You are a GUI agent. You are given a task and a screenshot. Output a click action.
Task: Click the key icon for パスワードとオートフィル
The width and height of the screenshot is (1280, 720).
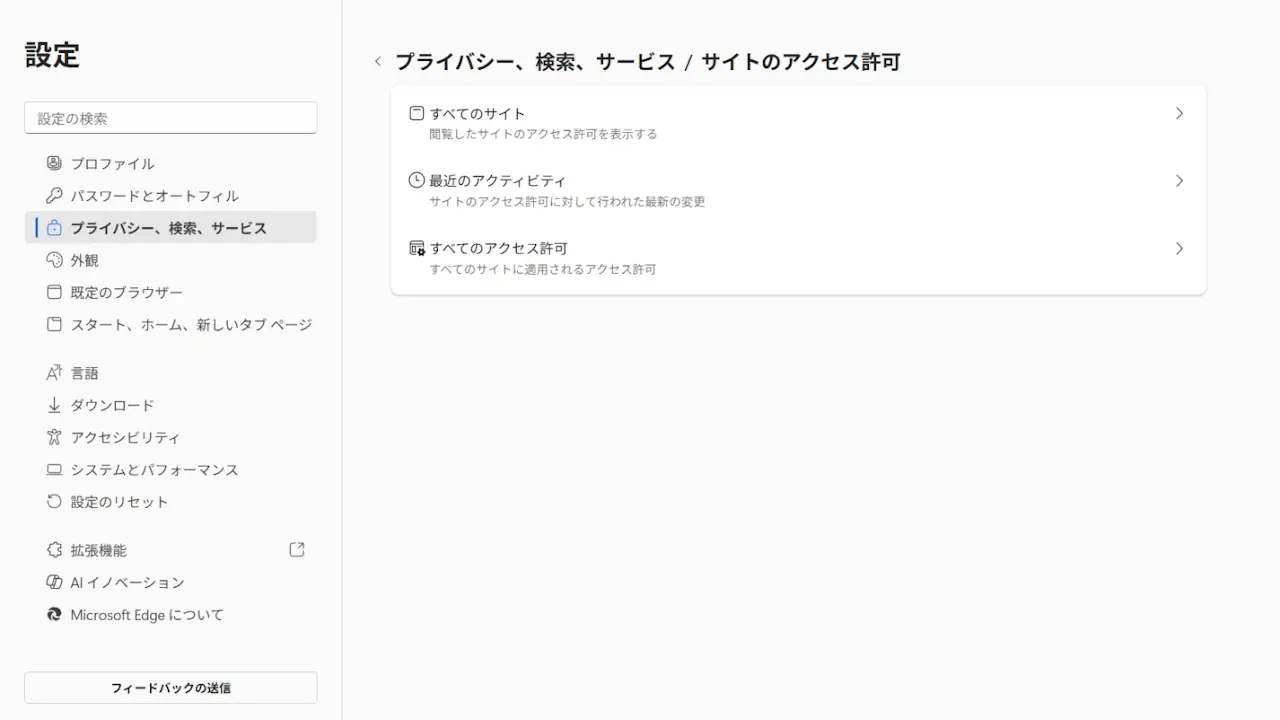click(x=54, y=196)
